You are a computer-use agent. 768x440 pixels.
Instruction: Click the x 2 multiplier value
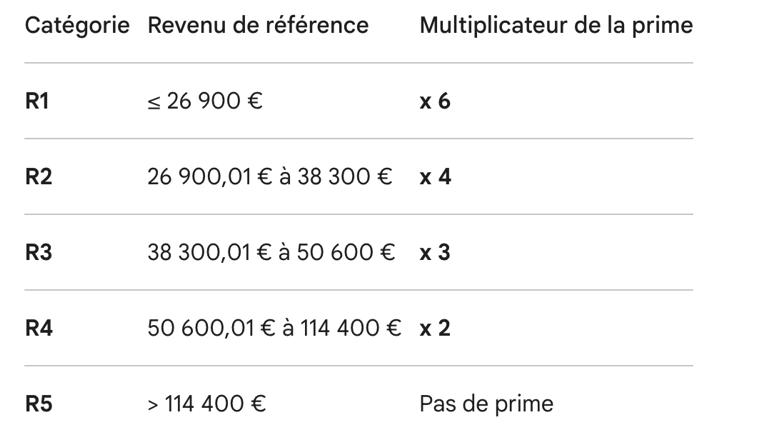[x=435, y=328]
